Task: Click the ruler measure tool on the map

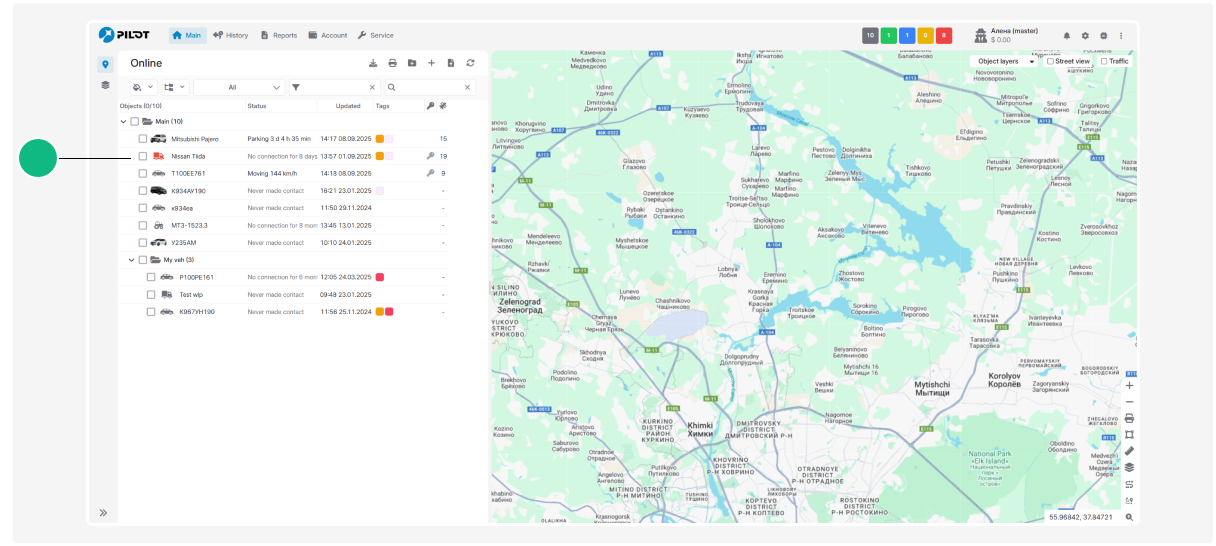Action: [x=1129, y=451]
